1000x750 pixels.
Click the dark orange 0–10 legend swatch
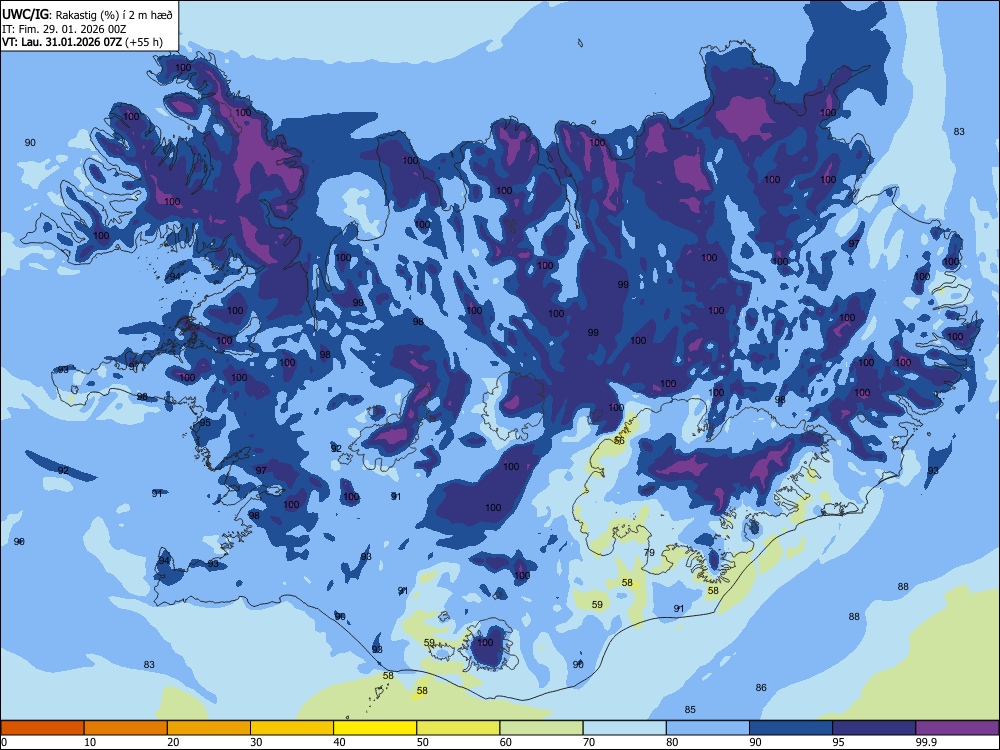pos(42,728)
